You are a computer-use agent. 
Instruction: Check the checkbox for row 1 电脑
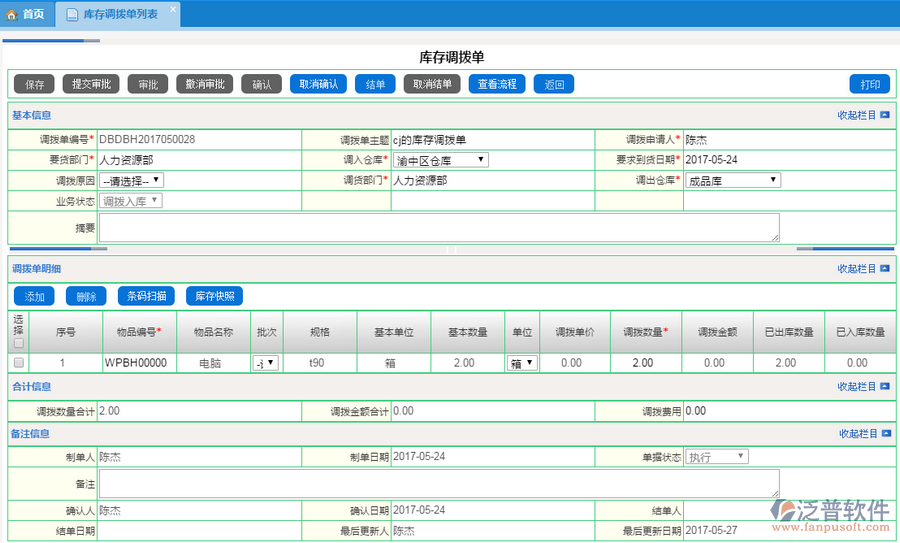pos(19,363)
